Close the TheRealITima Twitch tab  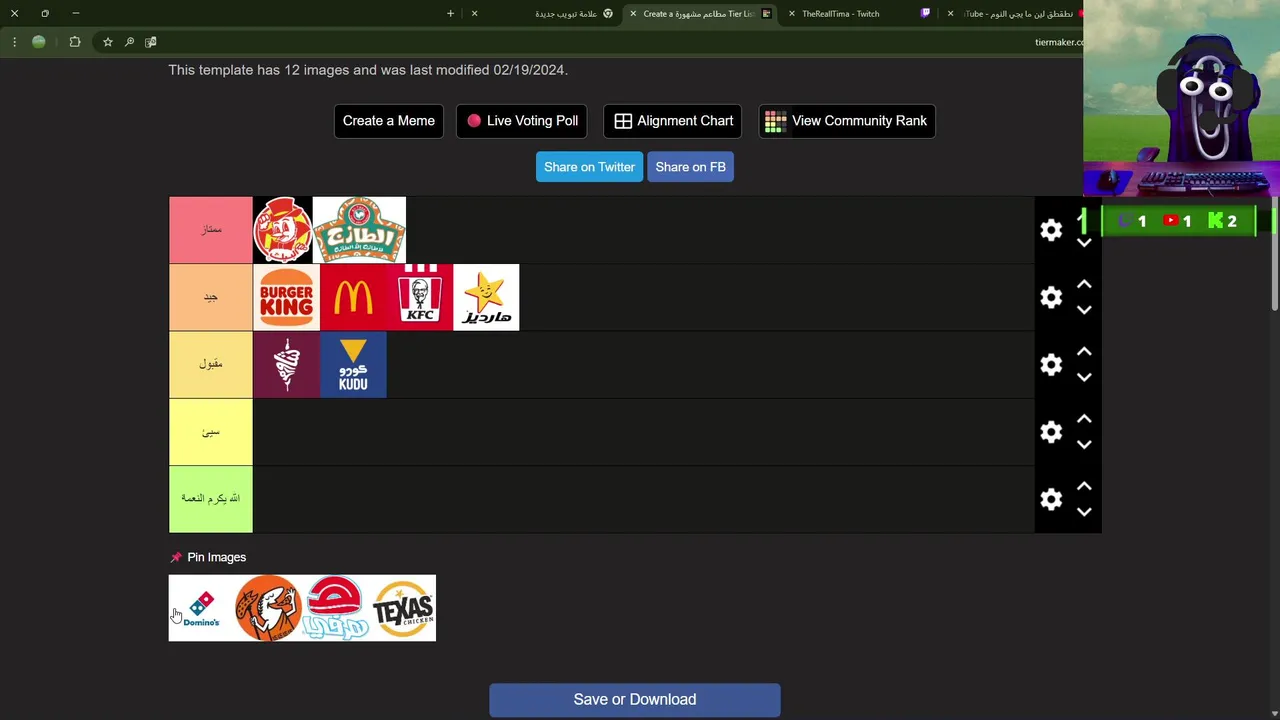click(x=792, y=14)
